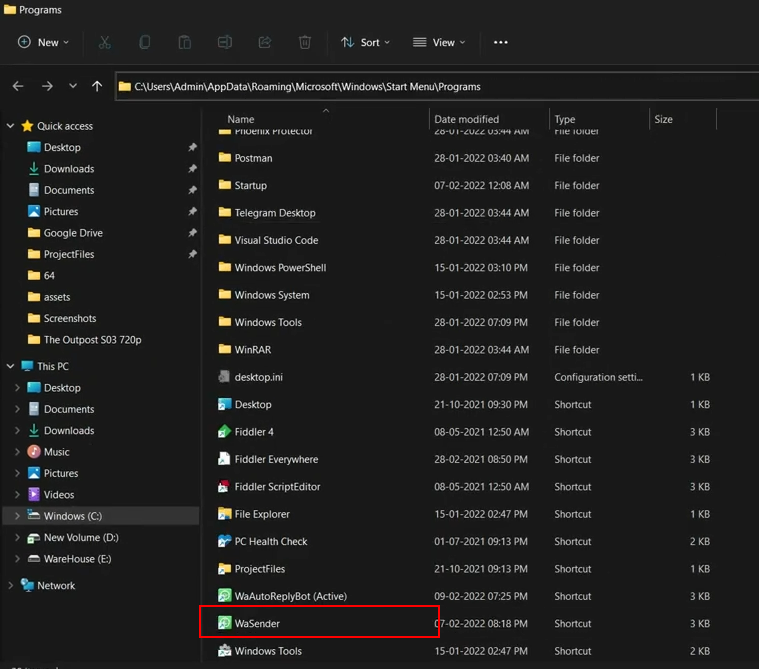Collapse the Quick access section

point(11,126)
